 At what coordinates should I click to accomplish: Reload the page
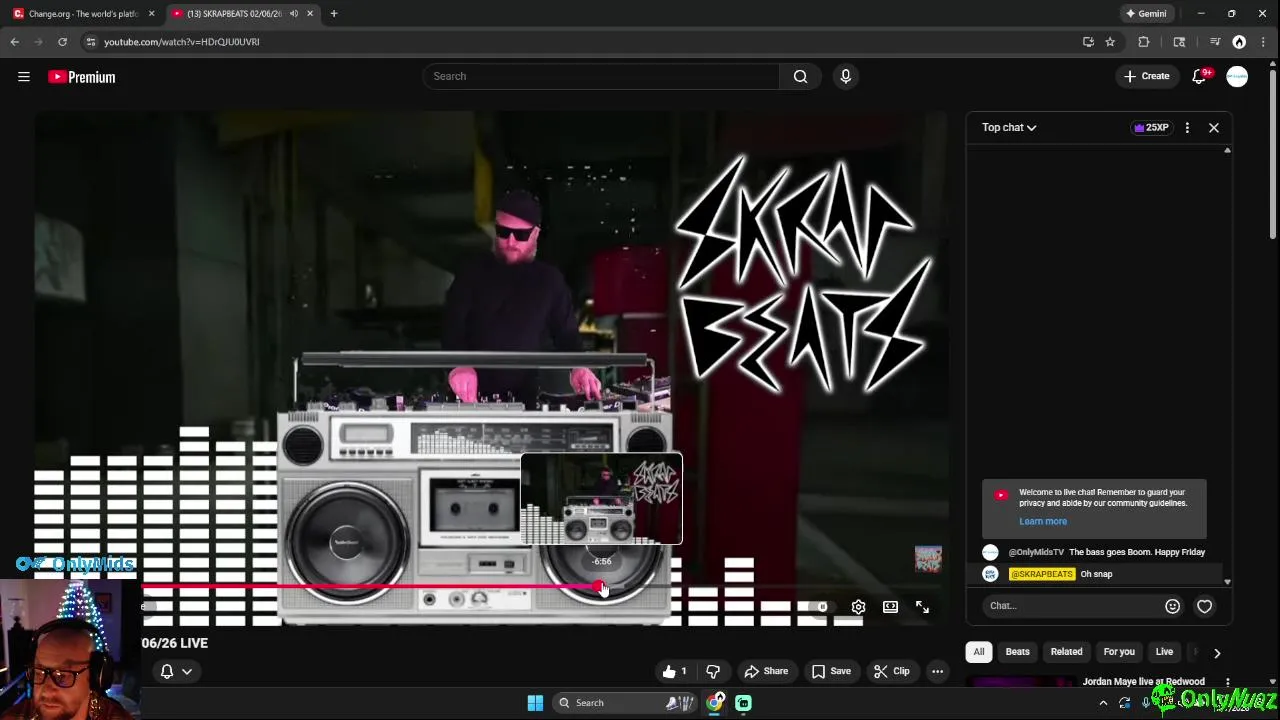click(x=62, y=42)
